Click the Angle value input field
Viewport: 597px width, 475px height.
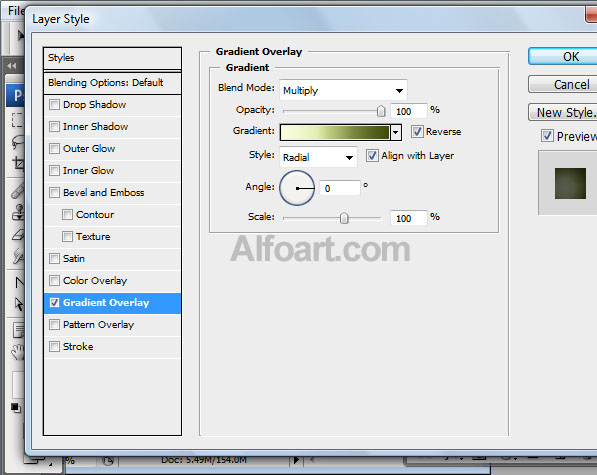[x=340, y=188]
